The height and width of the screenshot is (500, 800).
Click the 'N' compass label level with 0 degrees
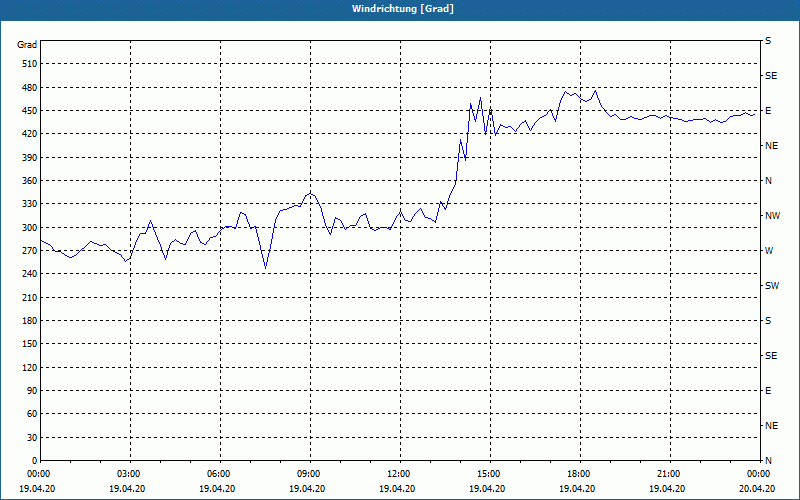tap(769, 461)
